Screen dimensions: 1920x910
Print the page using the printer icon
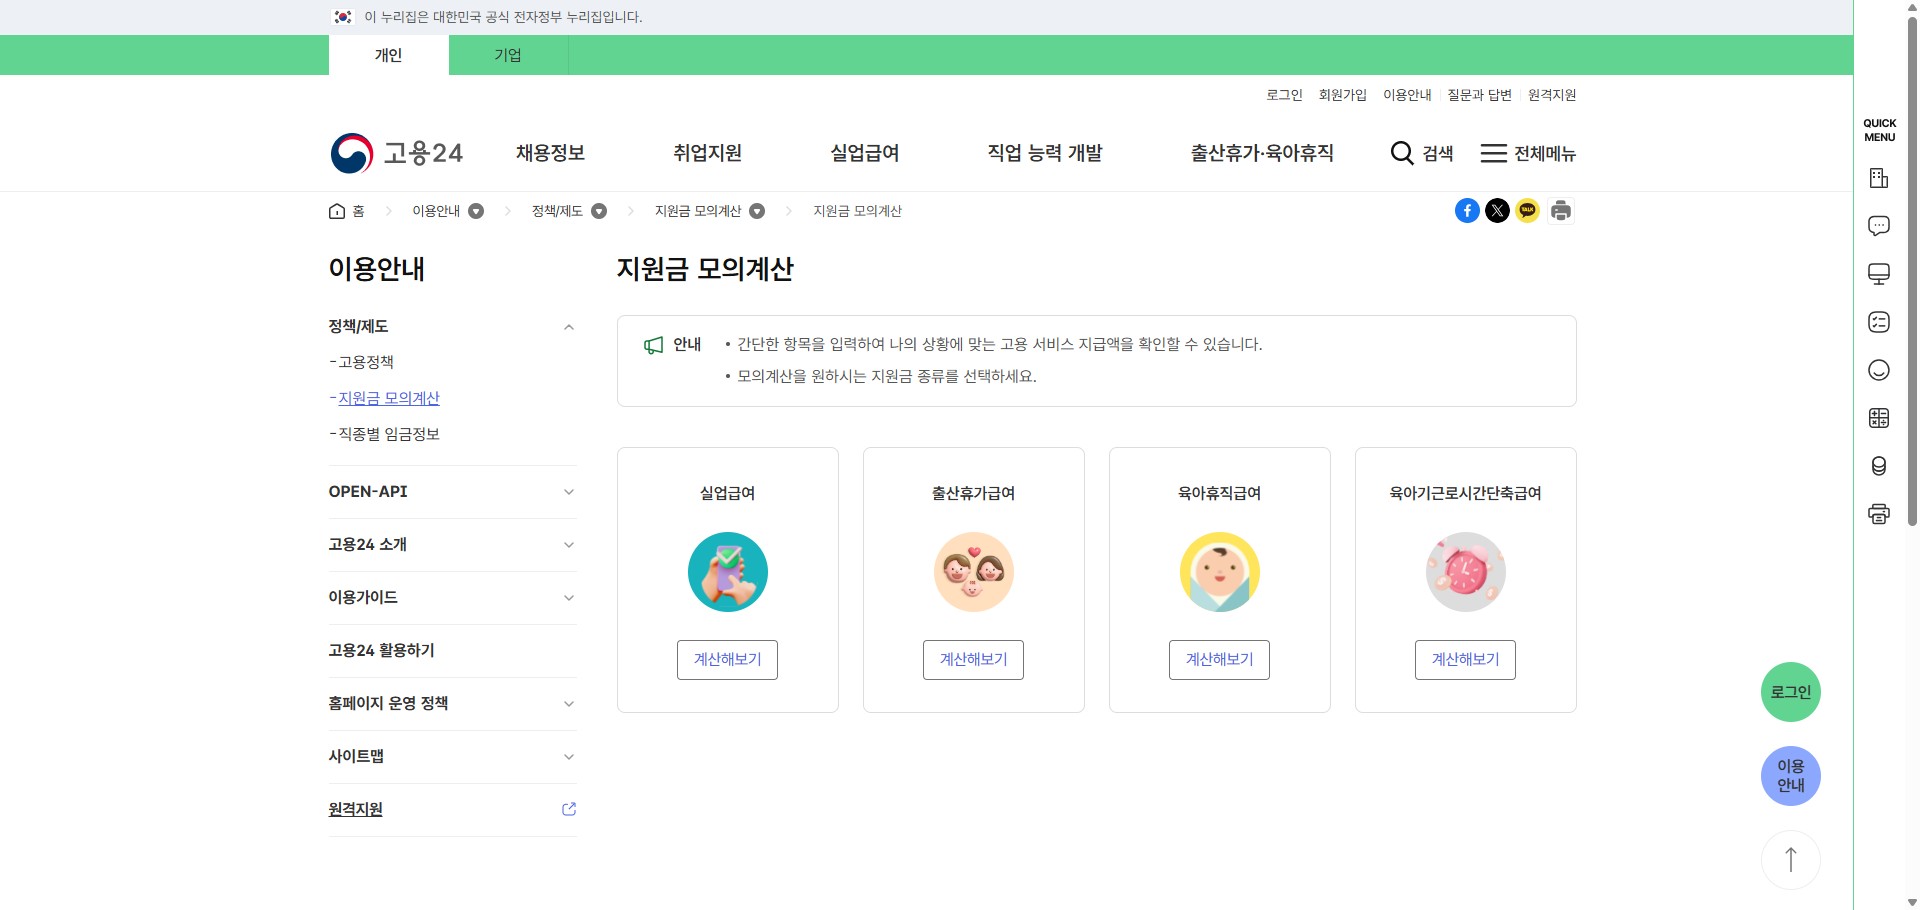pos(1560,211)
